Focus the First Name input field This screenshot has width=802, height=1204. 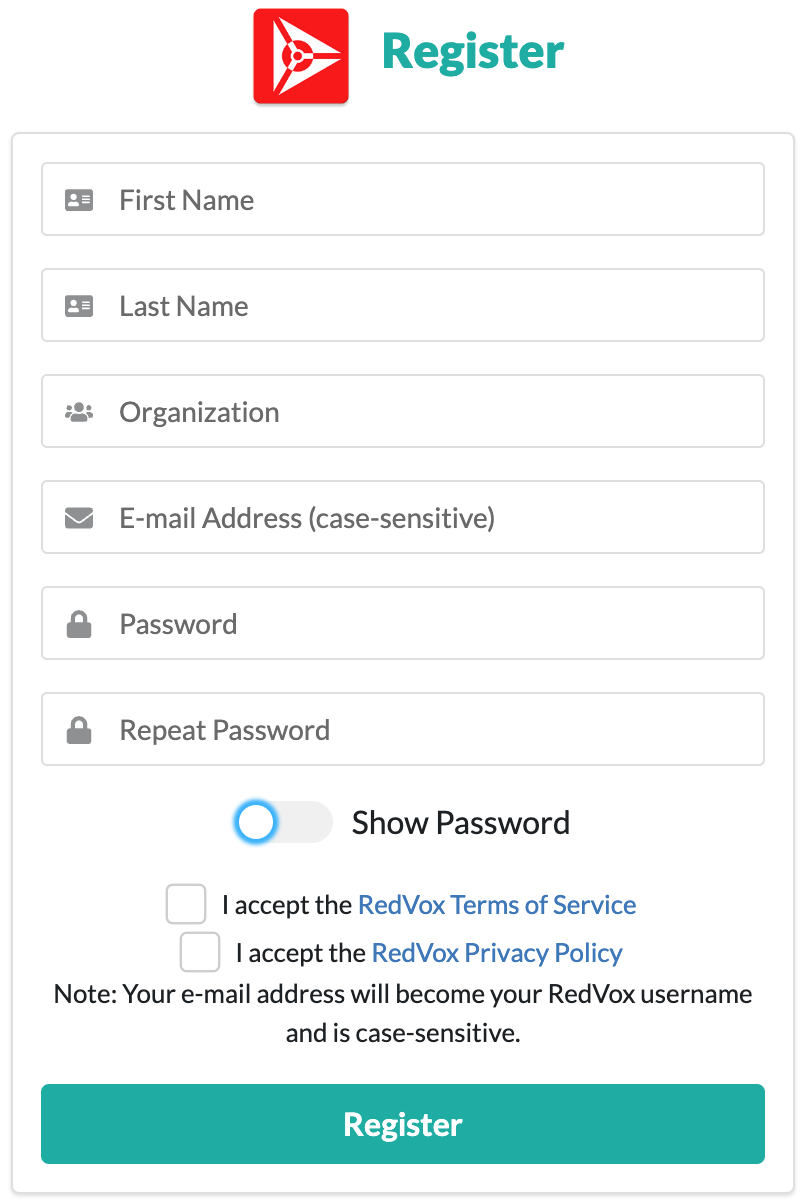(430, 200)
